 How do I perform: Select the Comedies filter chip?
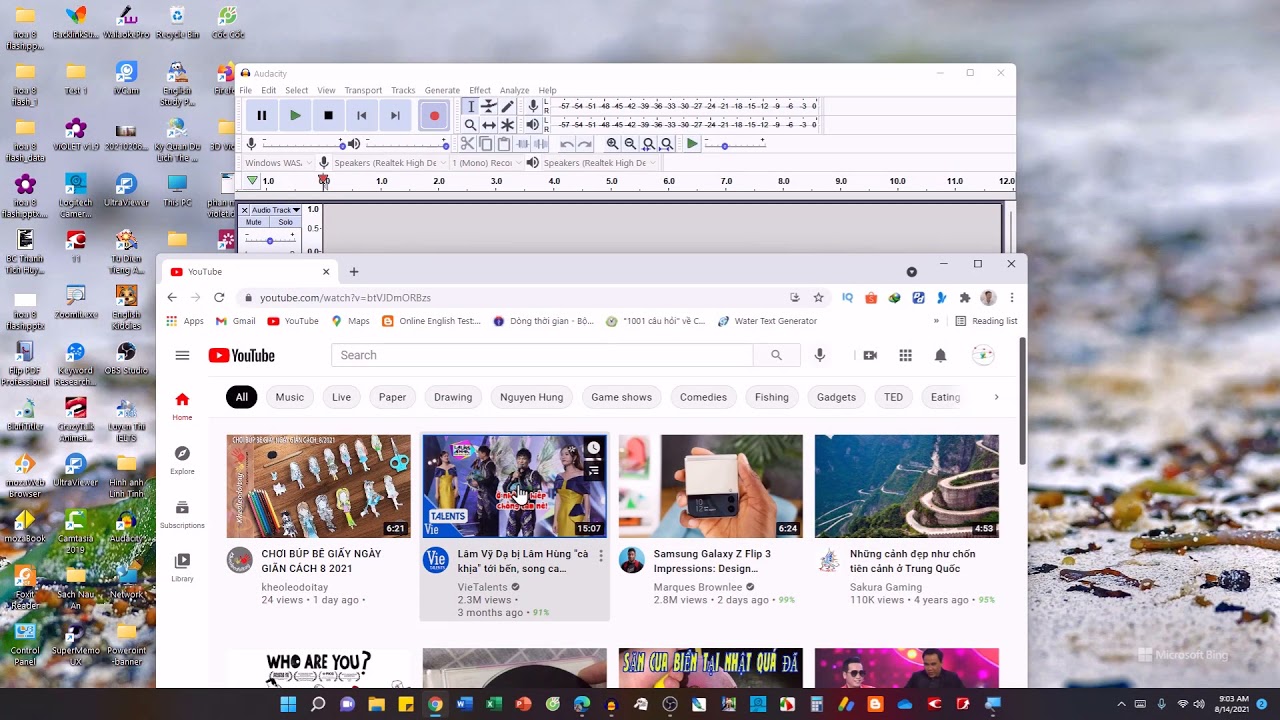tap(703, 397)
